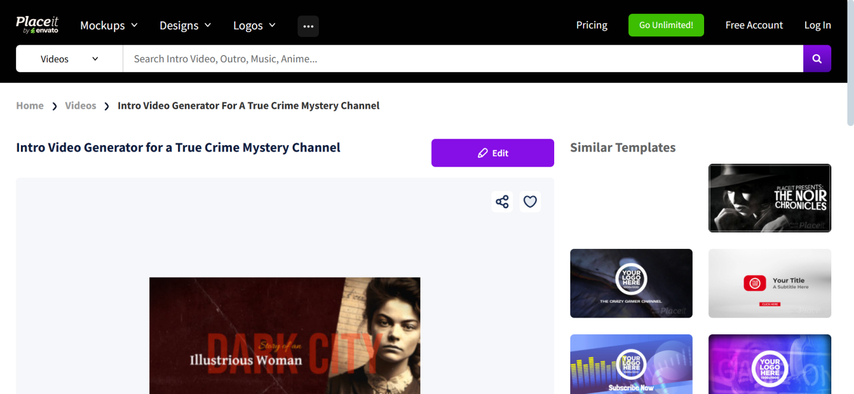Image resolution: width=854 pixels, height=394 pixels.
Task: Expand the Logos menu
Action: 254,26
